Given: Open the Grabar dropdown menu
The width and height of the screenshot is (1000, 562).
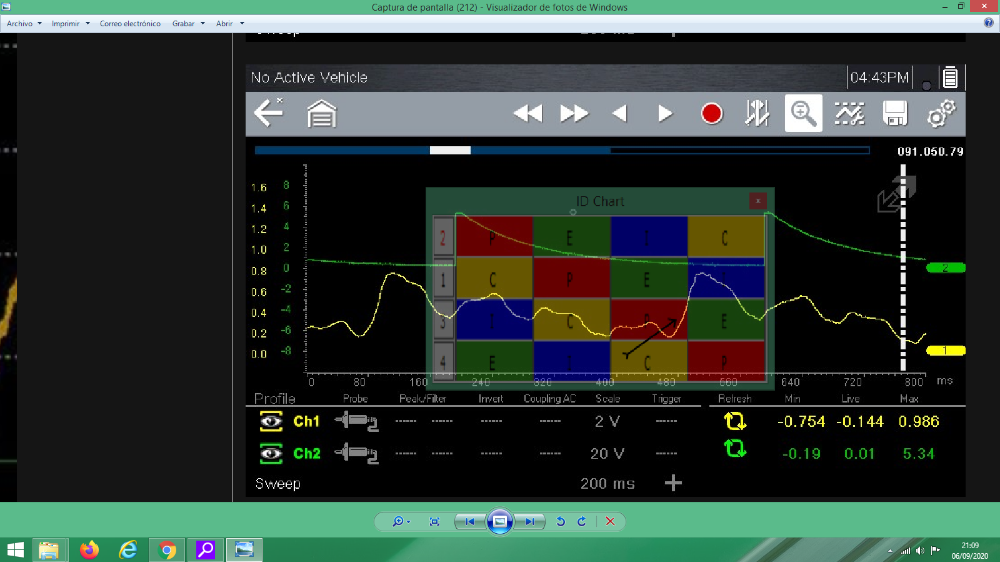Looking at the screenshot, I should point(187,23).
